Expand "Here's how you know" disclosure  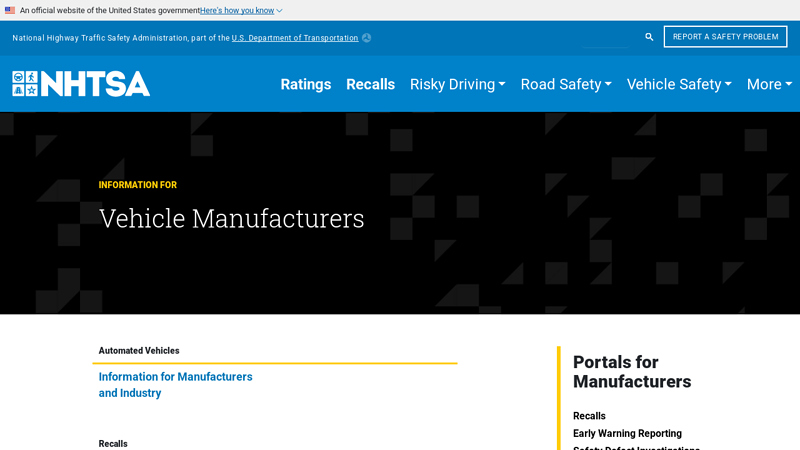[x=241, y=10]
